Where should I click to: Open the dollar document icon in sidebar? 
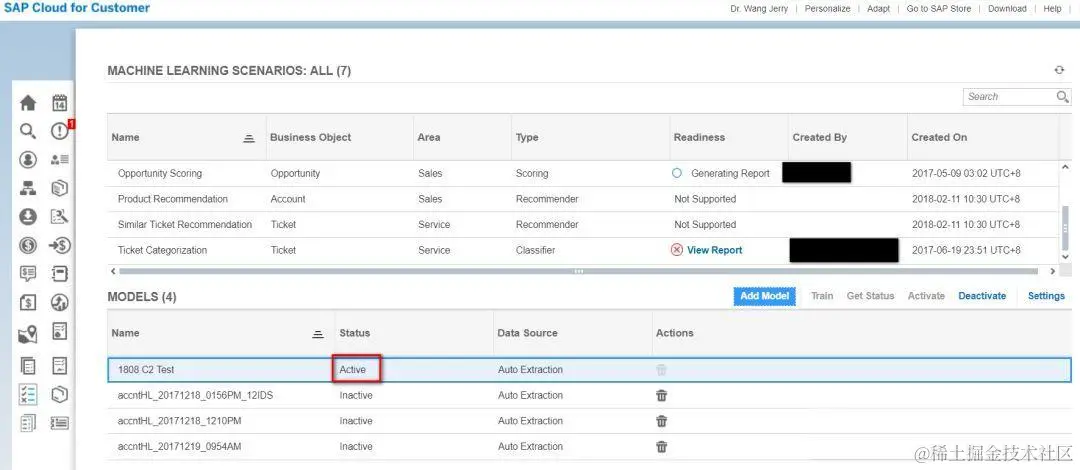pos(28,303)
